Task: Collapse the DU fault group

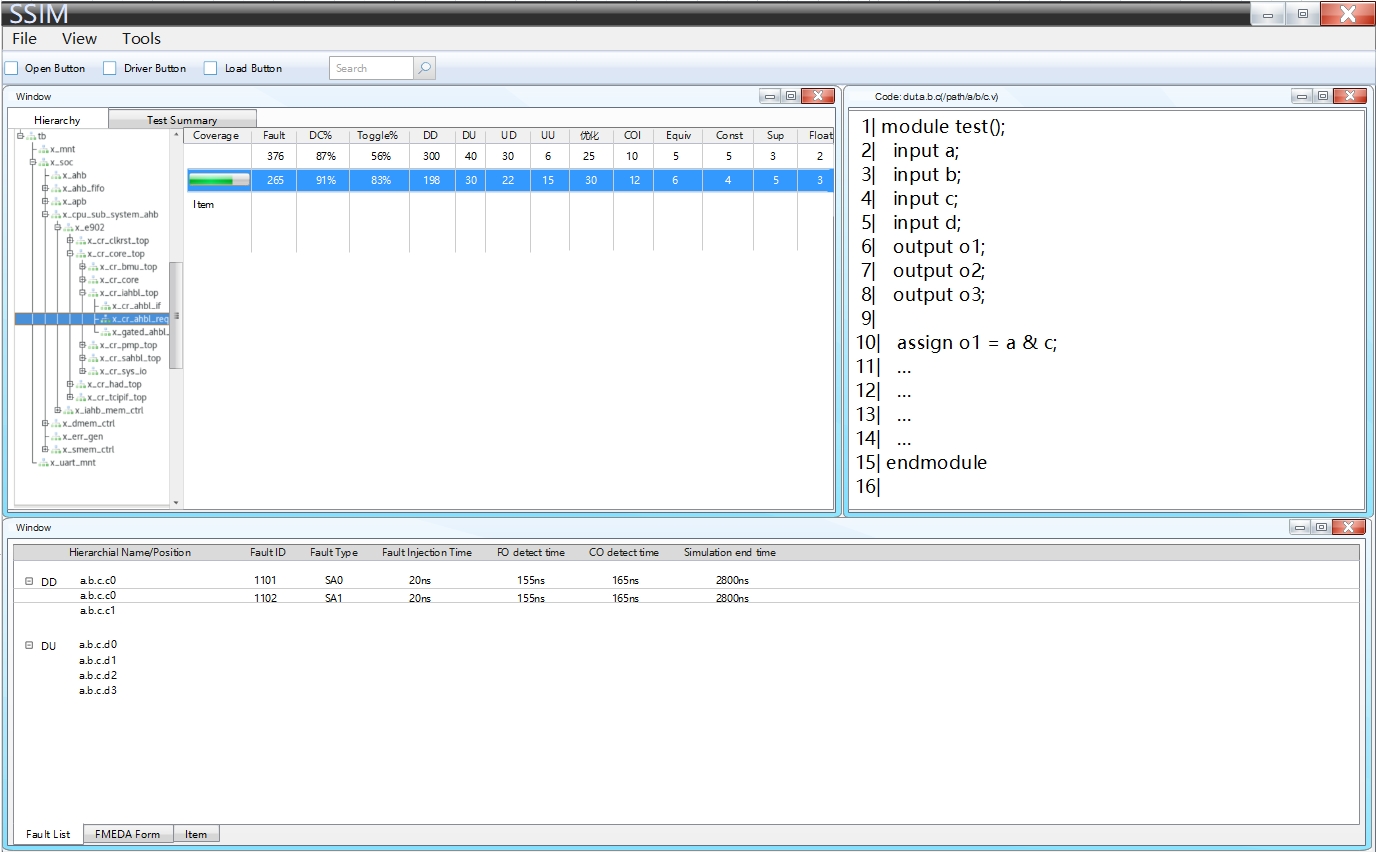Action: pos(29,645)
